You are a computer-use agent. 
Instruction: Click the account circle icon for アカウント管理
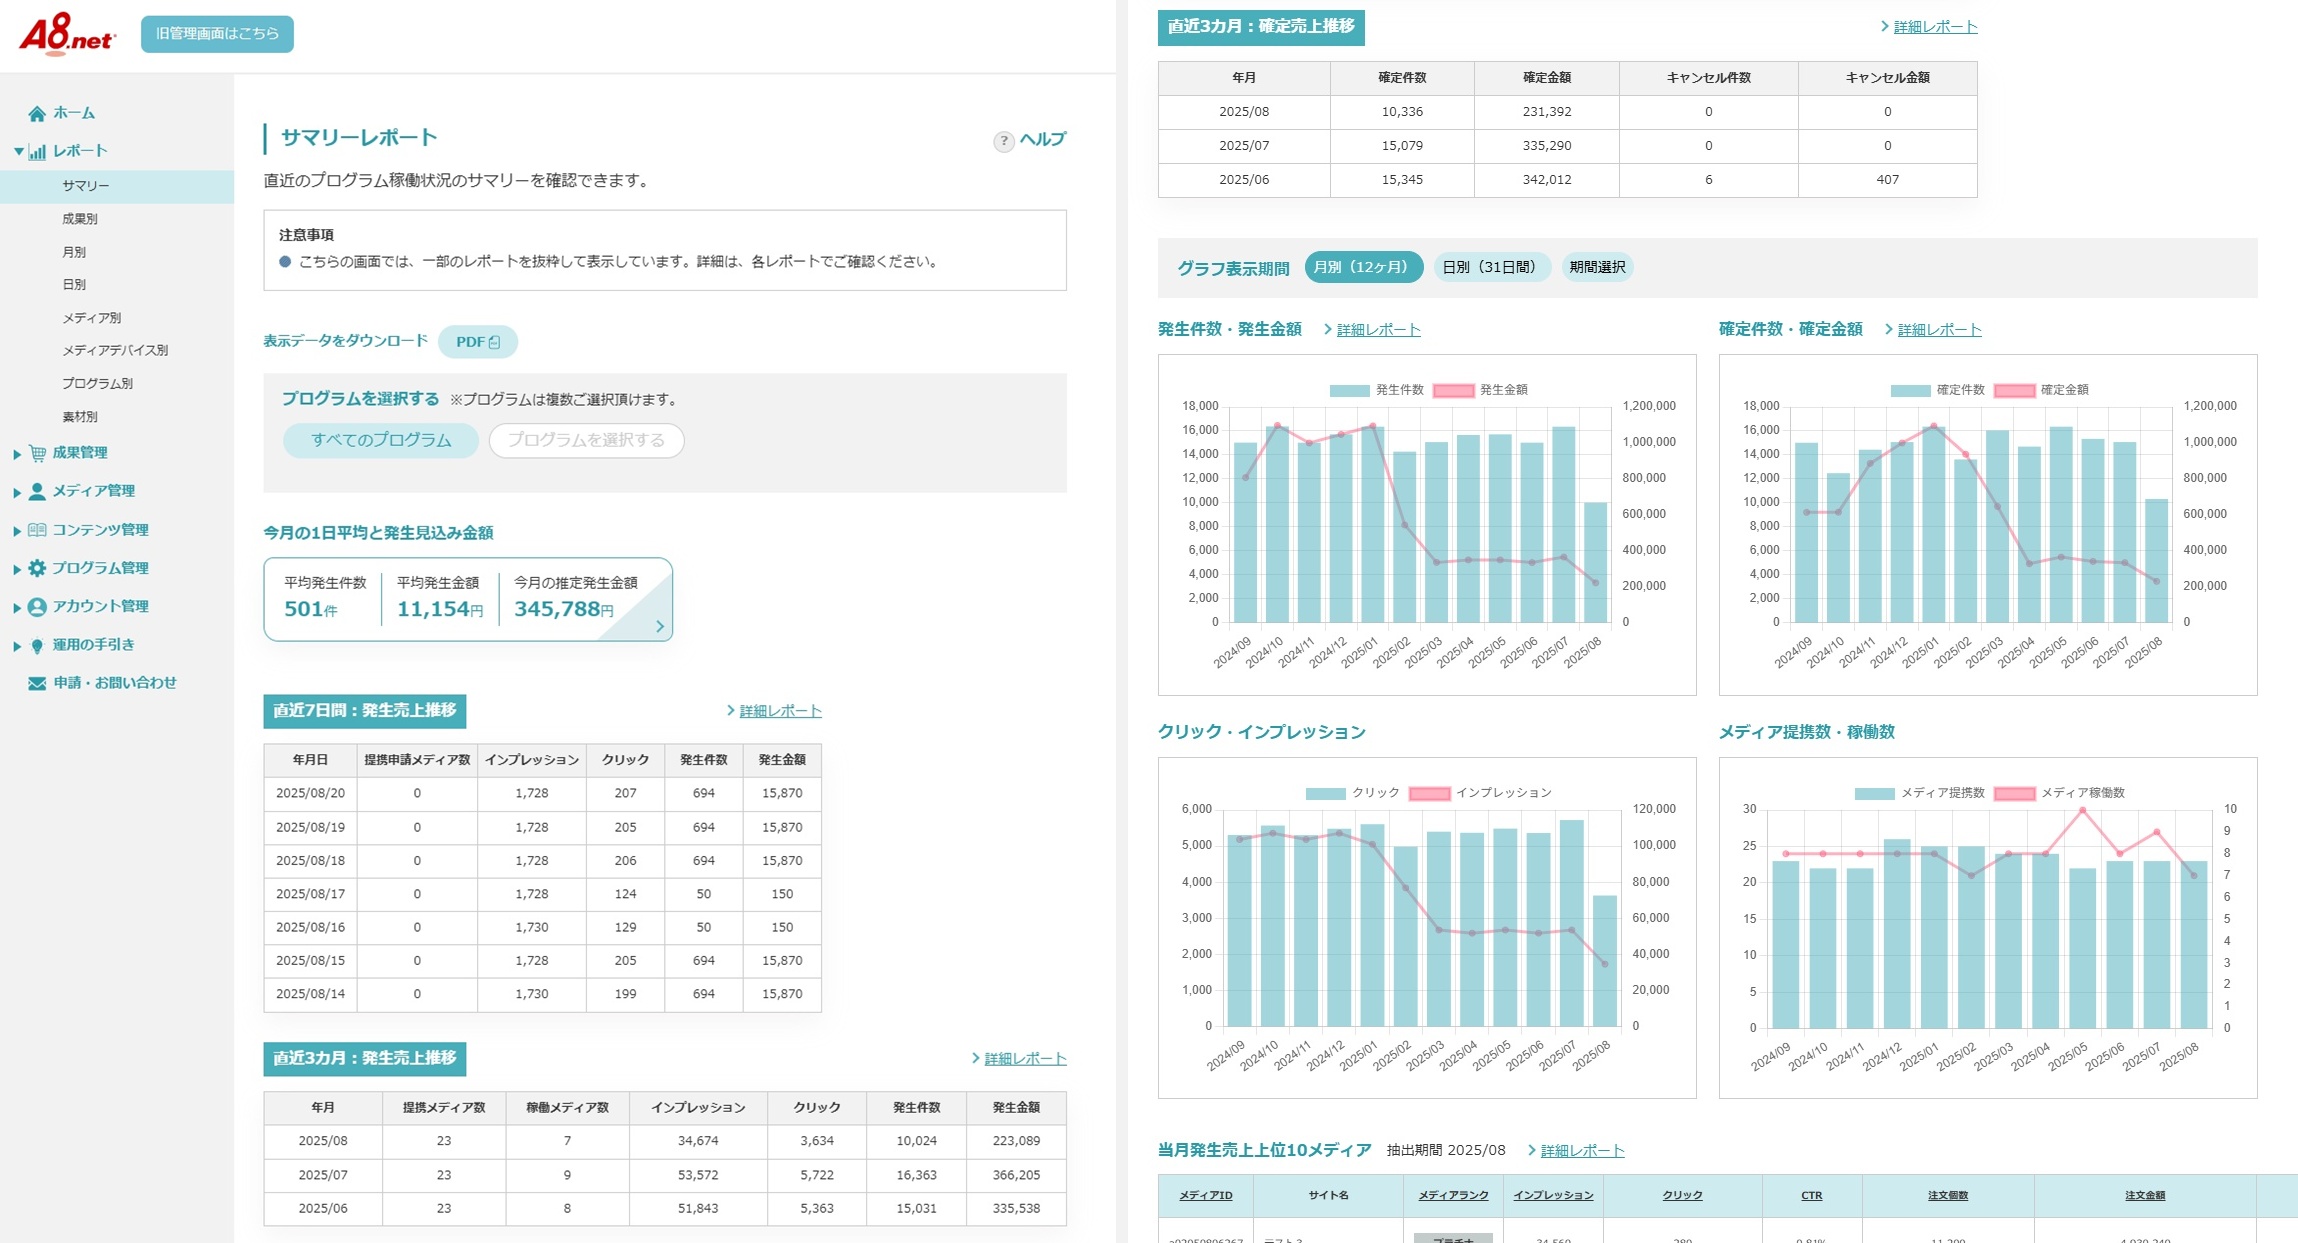pyautogui.click(x=37, y=607)
